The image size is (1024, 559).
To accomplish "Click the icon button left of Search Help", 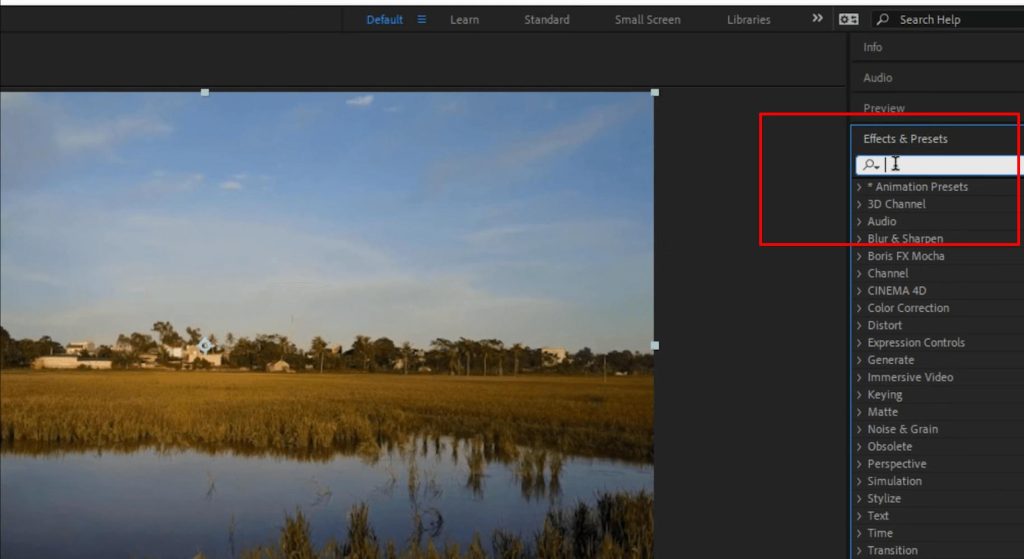I will (848, 20).
